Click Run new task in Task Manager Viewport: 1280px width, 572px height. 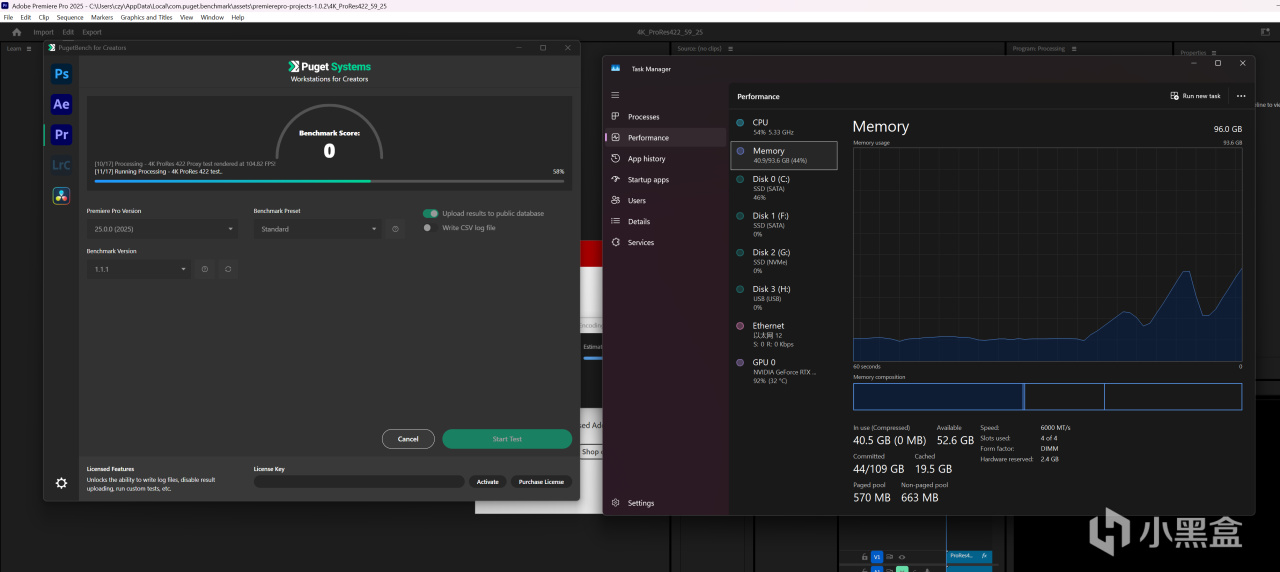click(1196, 96)
